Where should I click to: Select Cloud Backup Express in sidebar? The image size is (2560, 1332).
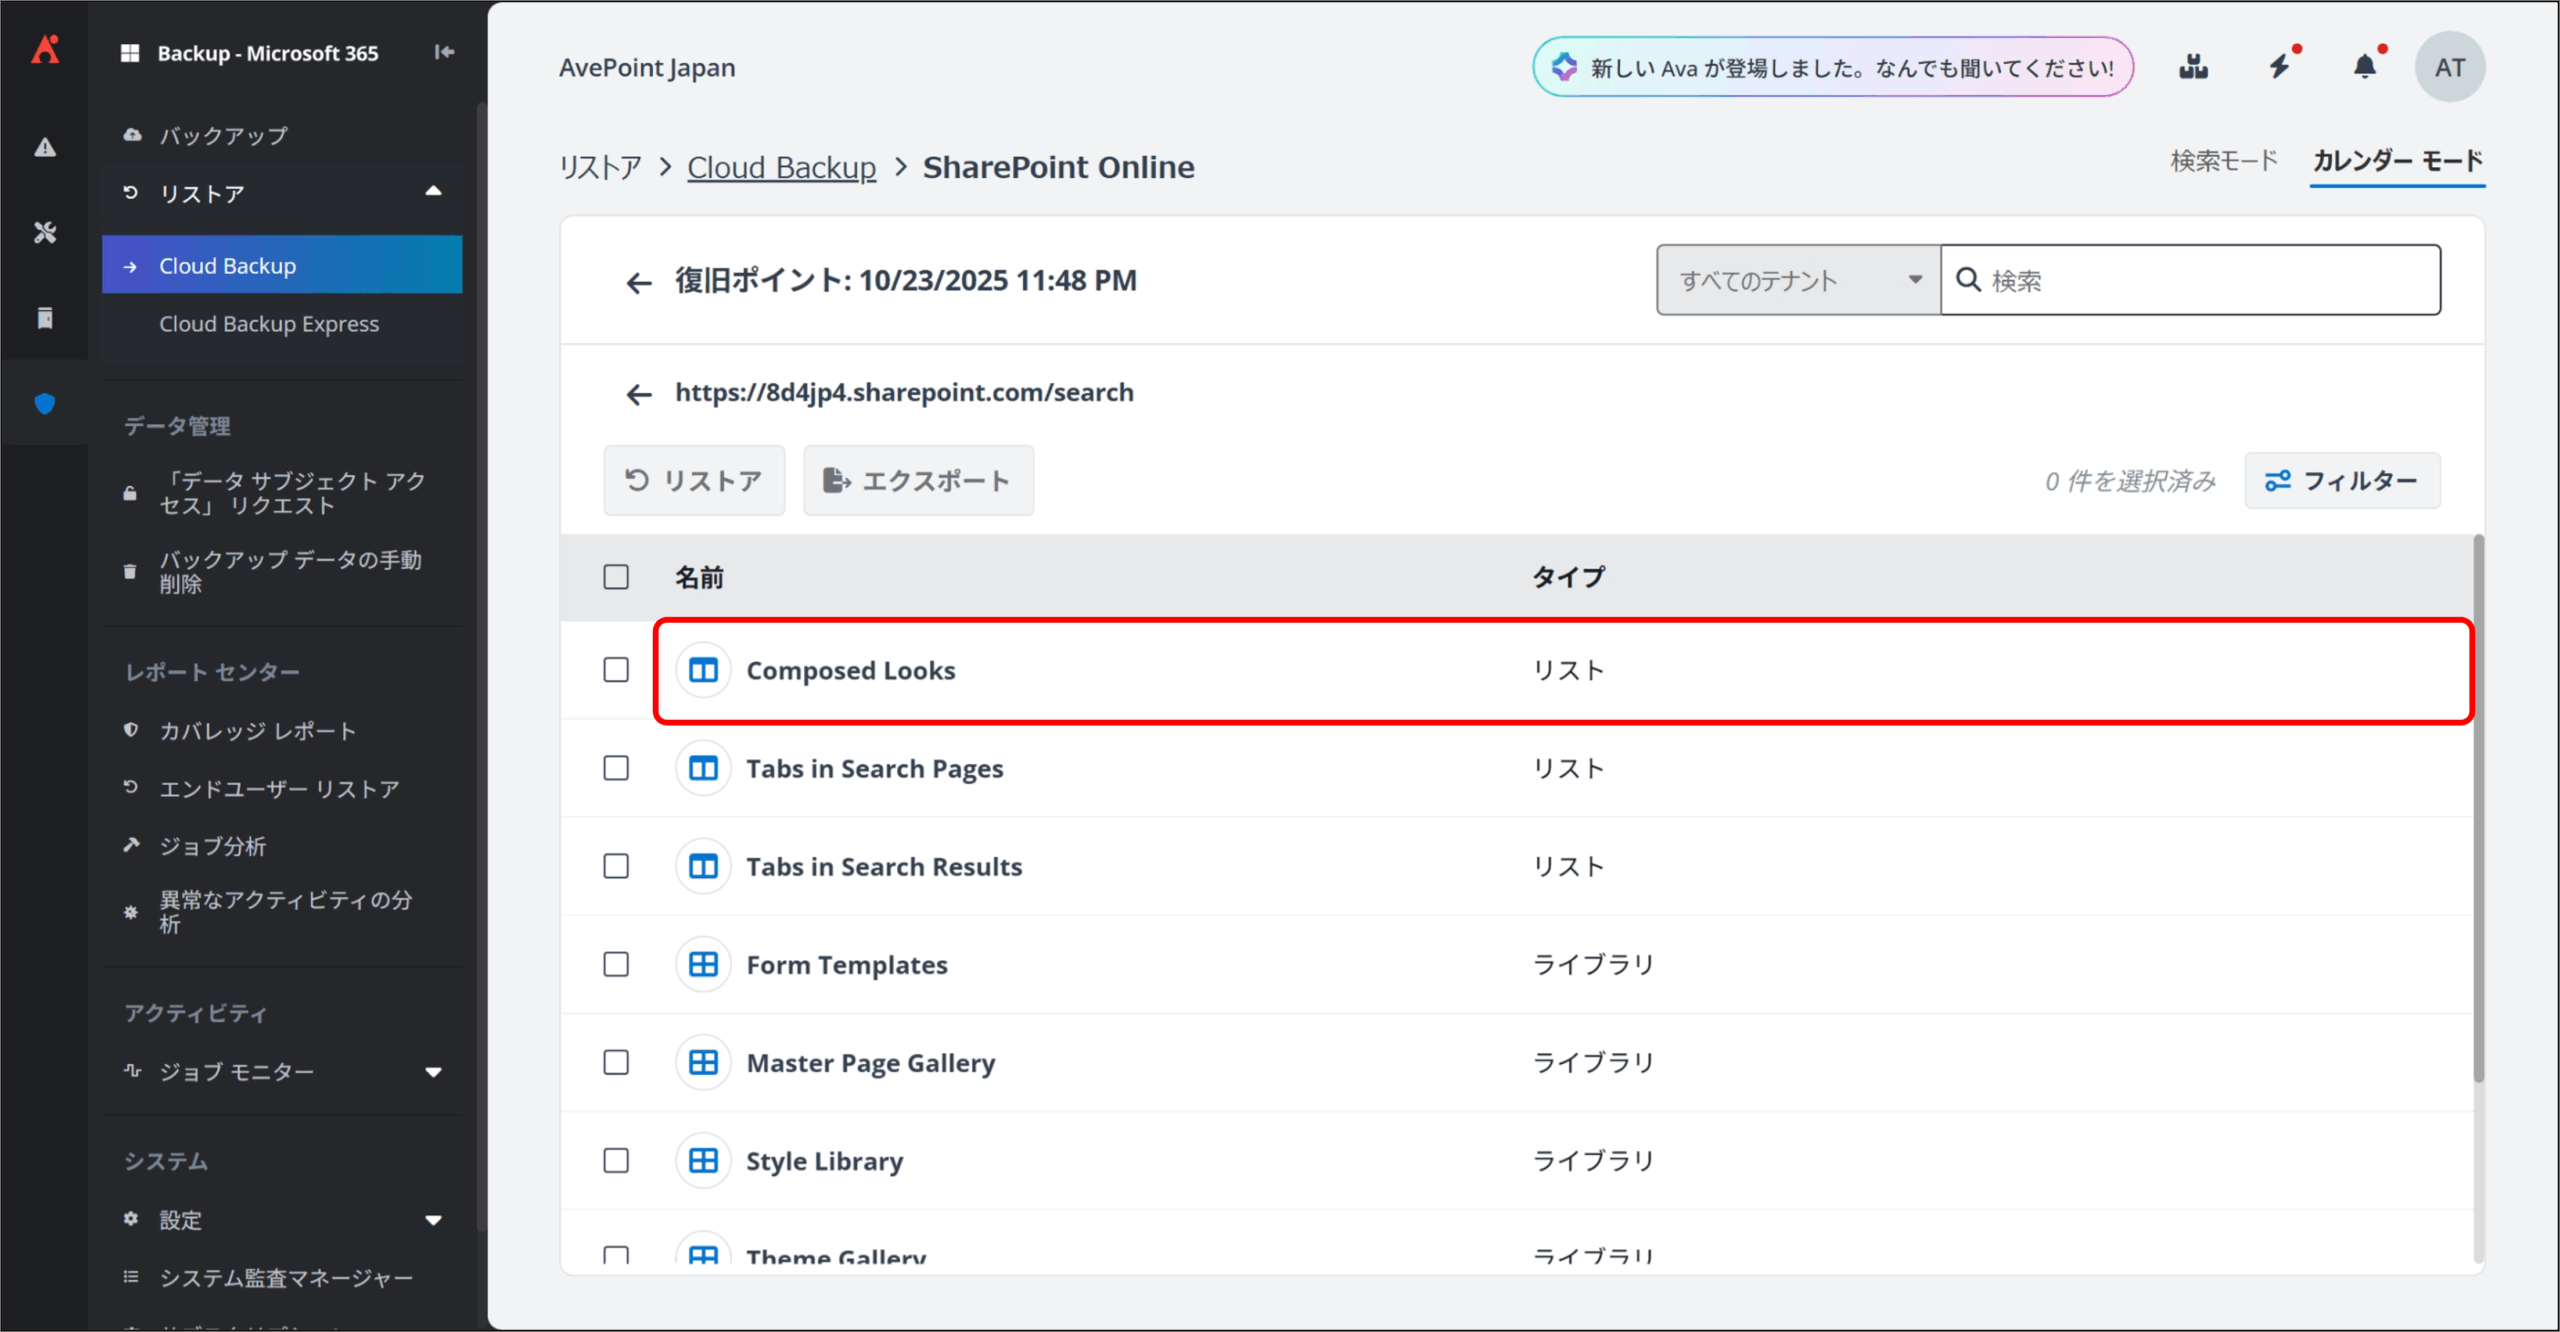pyautogui.click(x=269, y=324)
